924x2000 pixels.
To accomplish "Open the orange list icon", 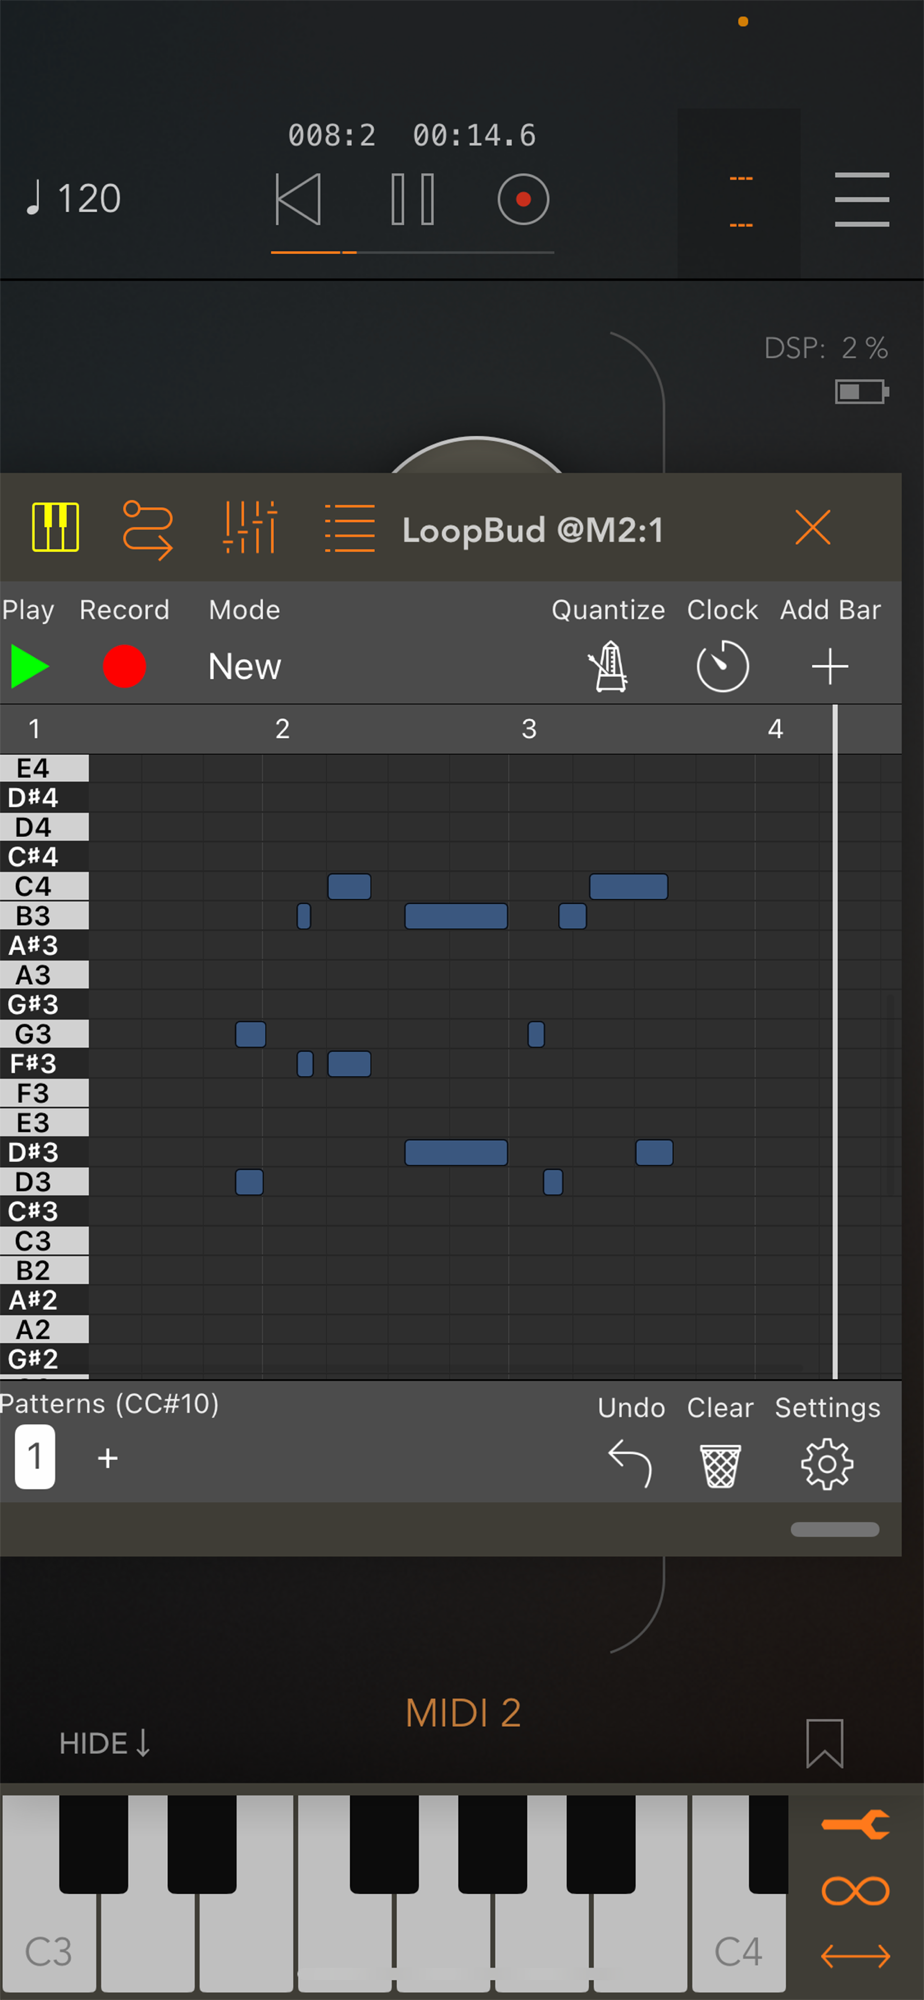I will [349, 528].
